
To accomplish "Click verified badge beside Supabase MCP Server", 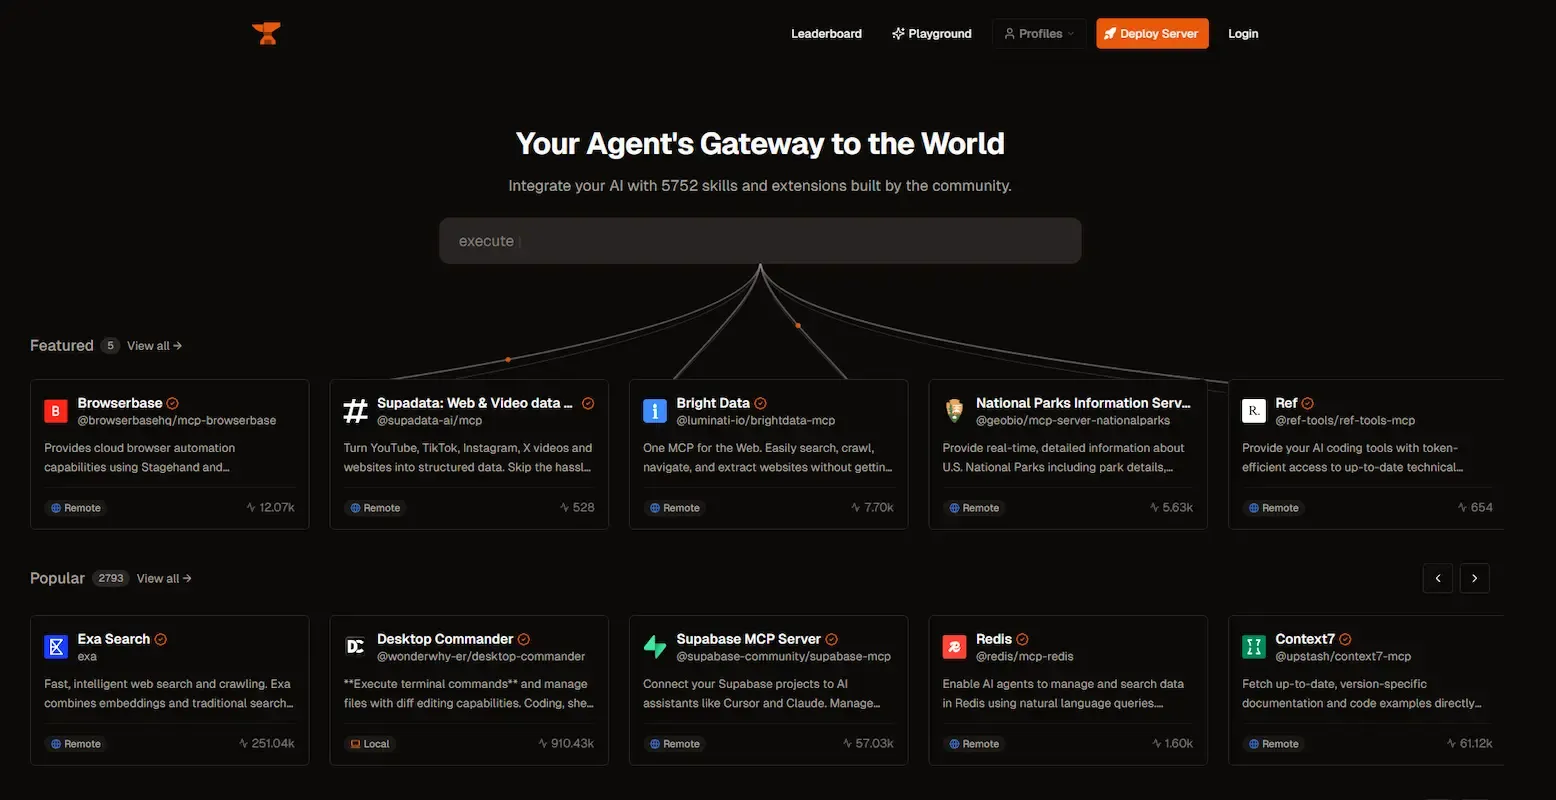I will pos(831,639).
